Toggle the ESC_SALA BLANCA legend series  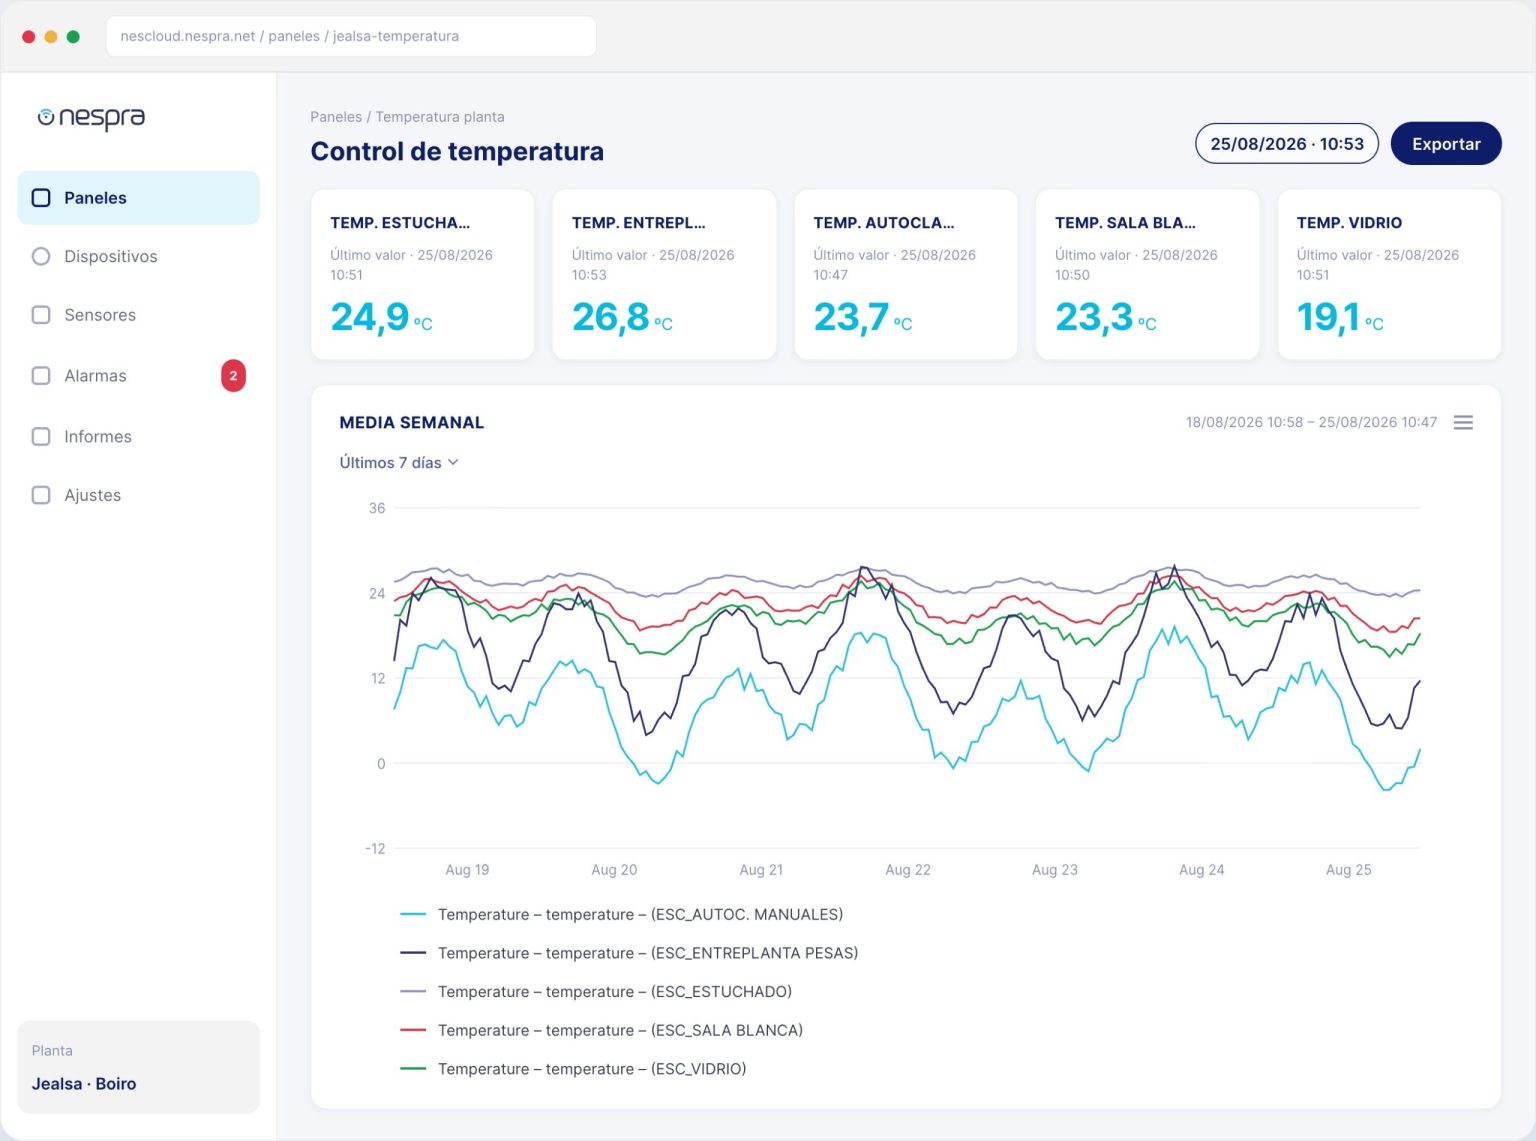point(601,1030)
